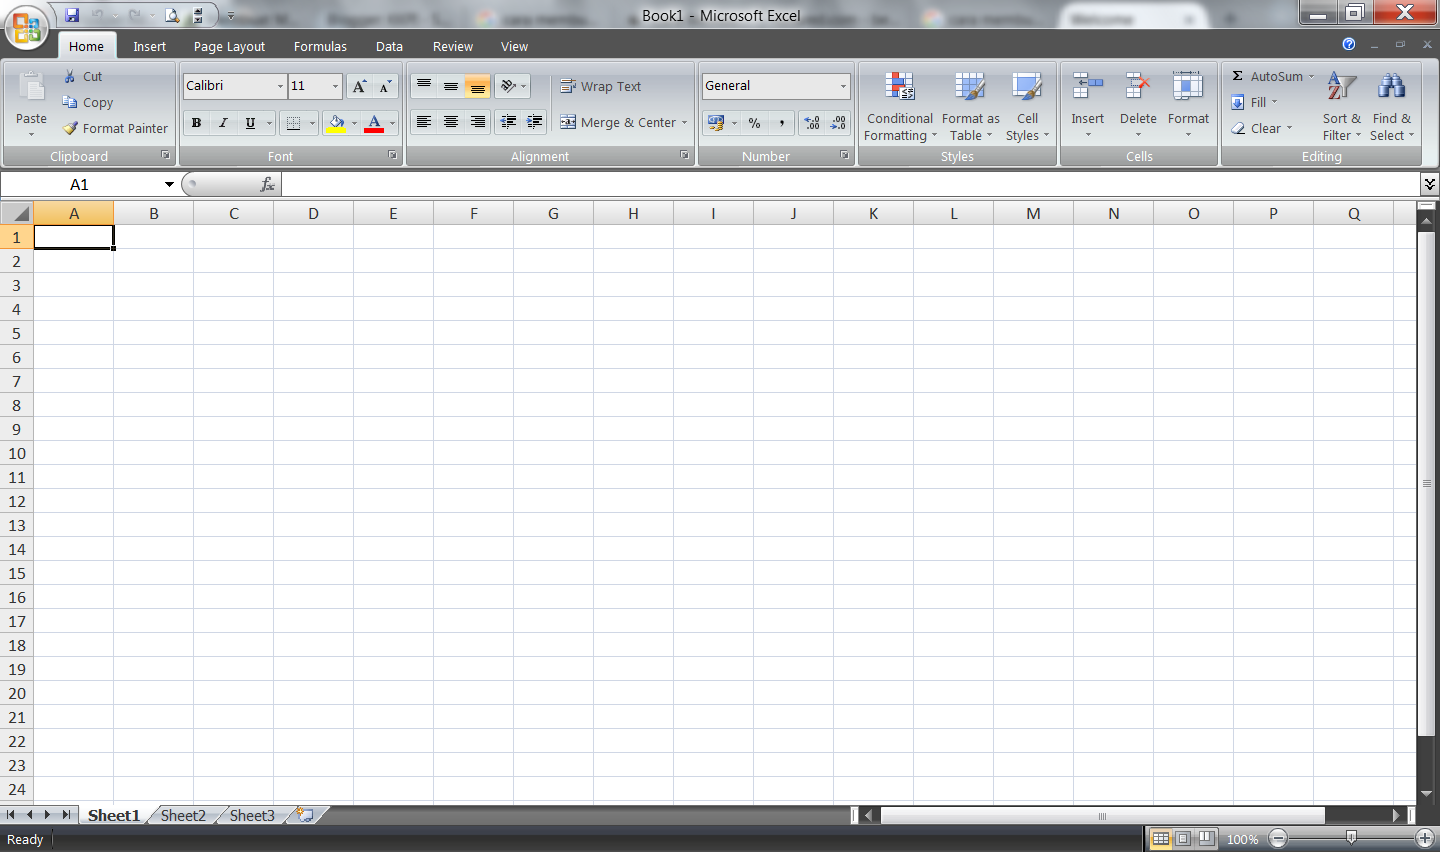Open Merge & Center options arrow
The height and width of the screenshot is (852, 1440).
tap(685, 123)
